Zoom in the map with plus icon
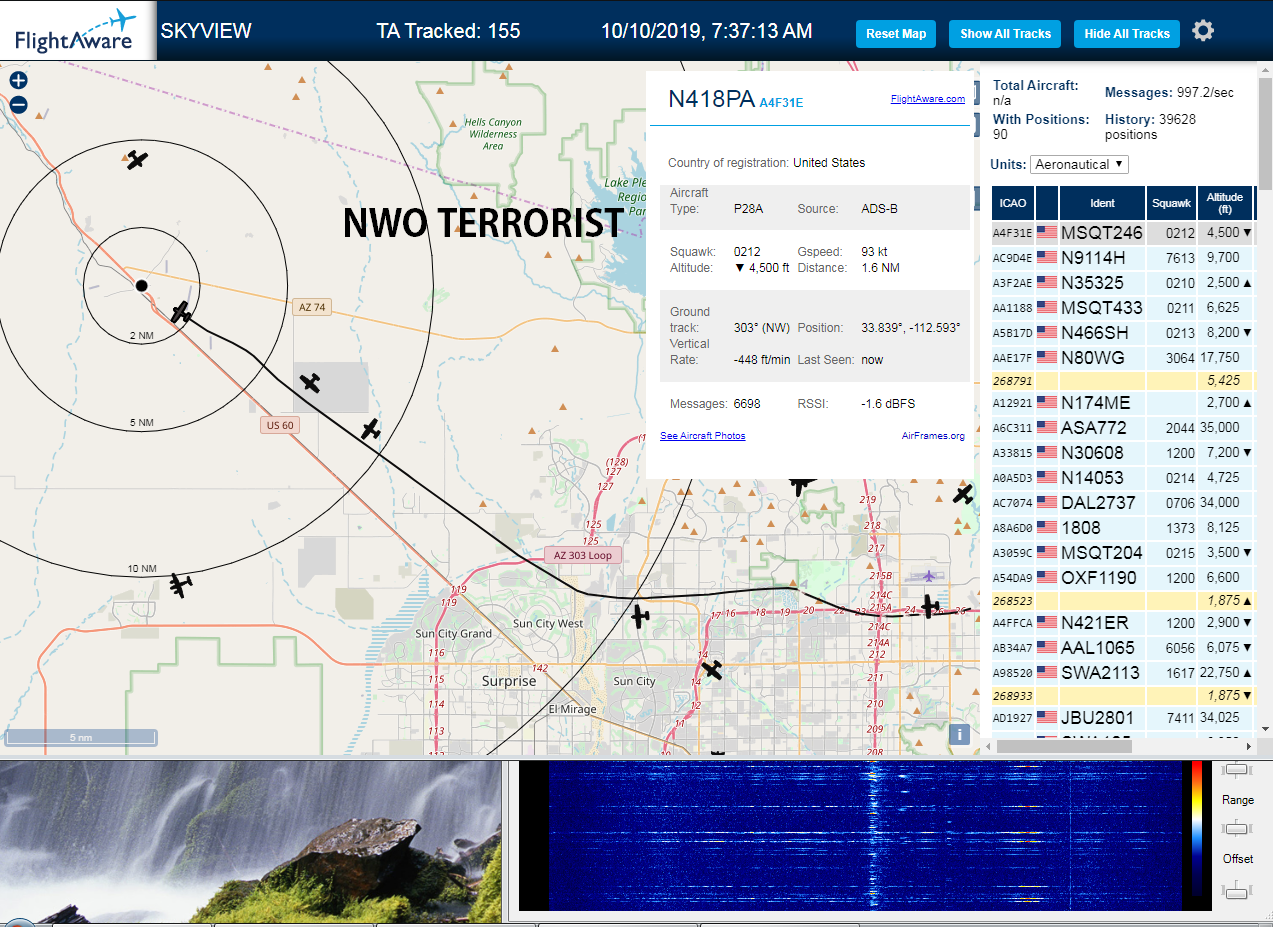1273x927 pixels. pyautogui.click(x=18, y=81)
